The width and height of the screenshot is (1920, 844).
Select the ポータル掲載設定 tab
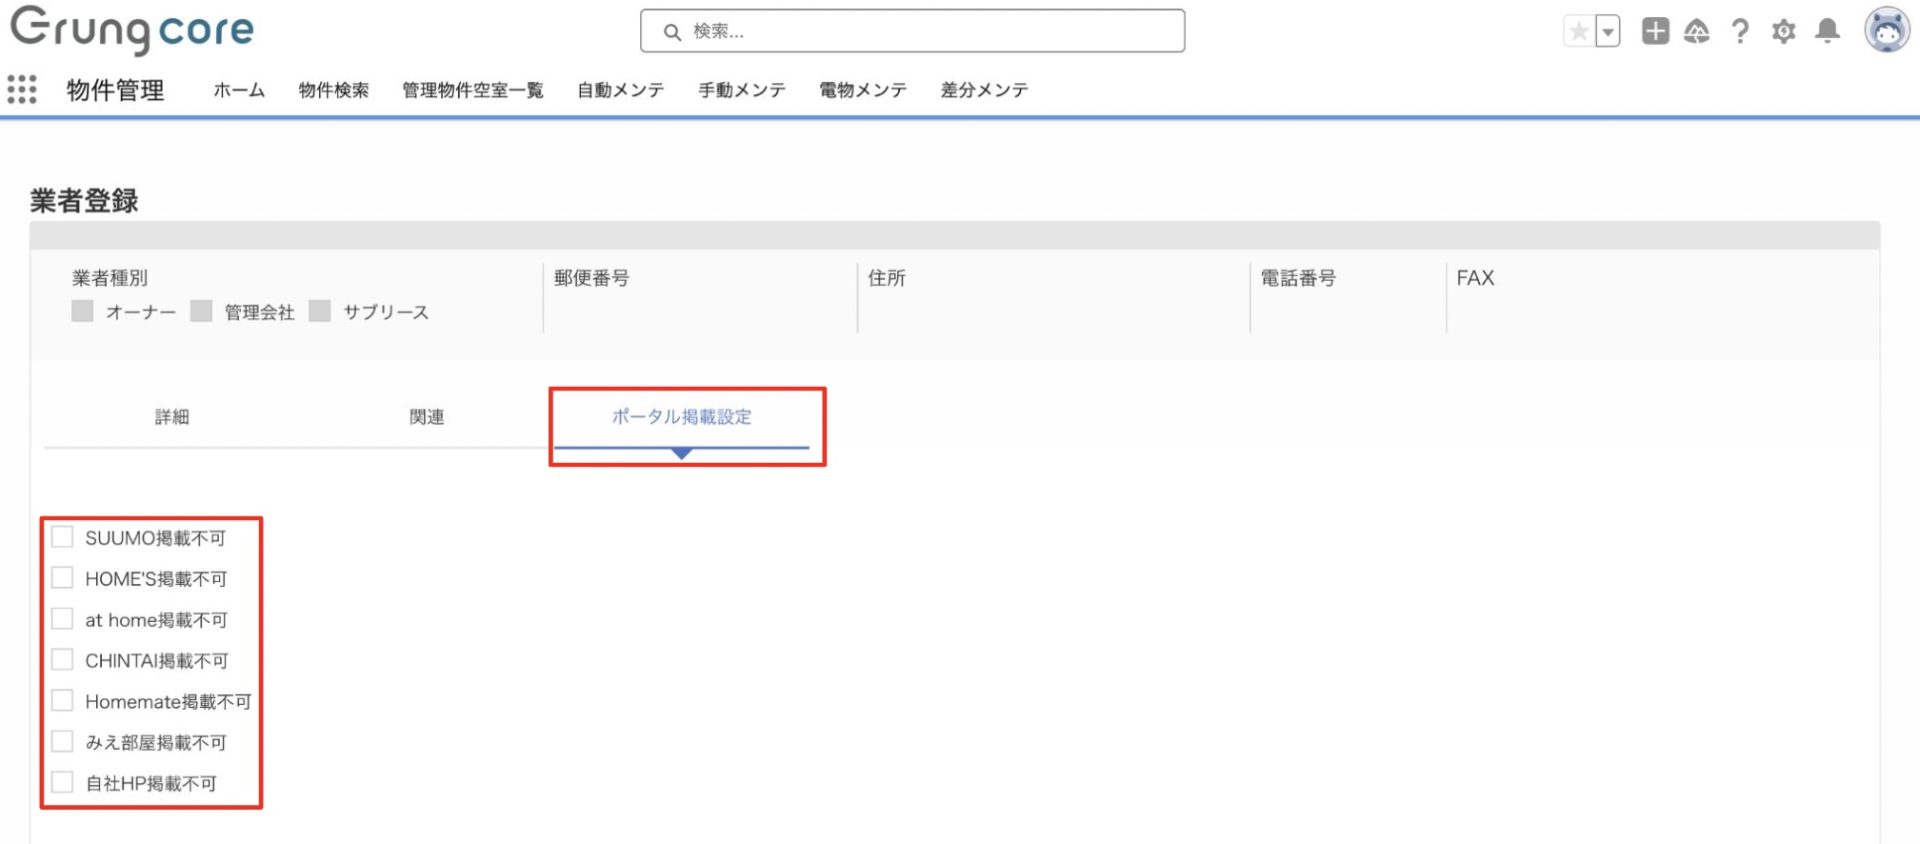pos(682,417)
